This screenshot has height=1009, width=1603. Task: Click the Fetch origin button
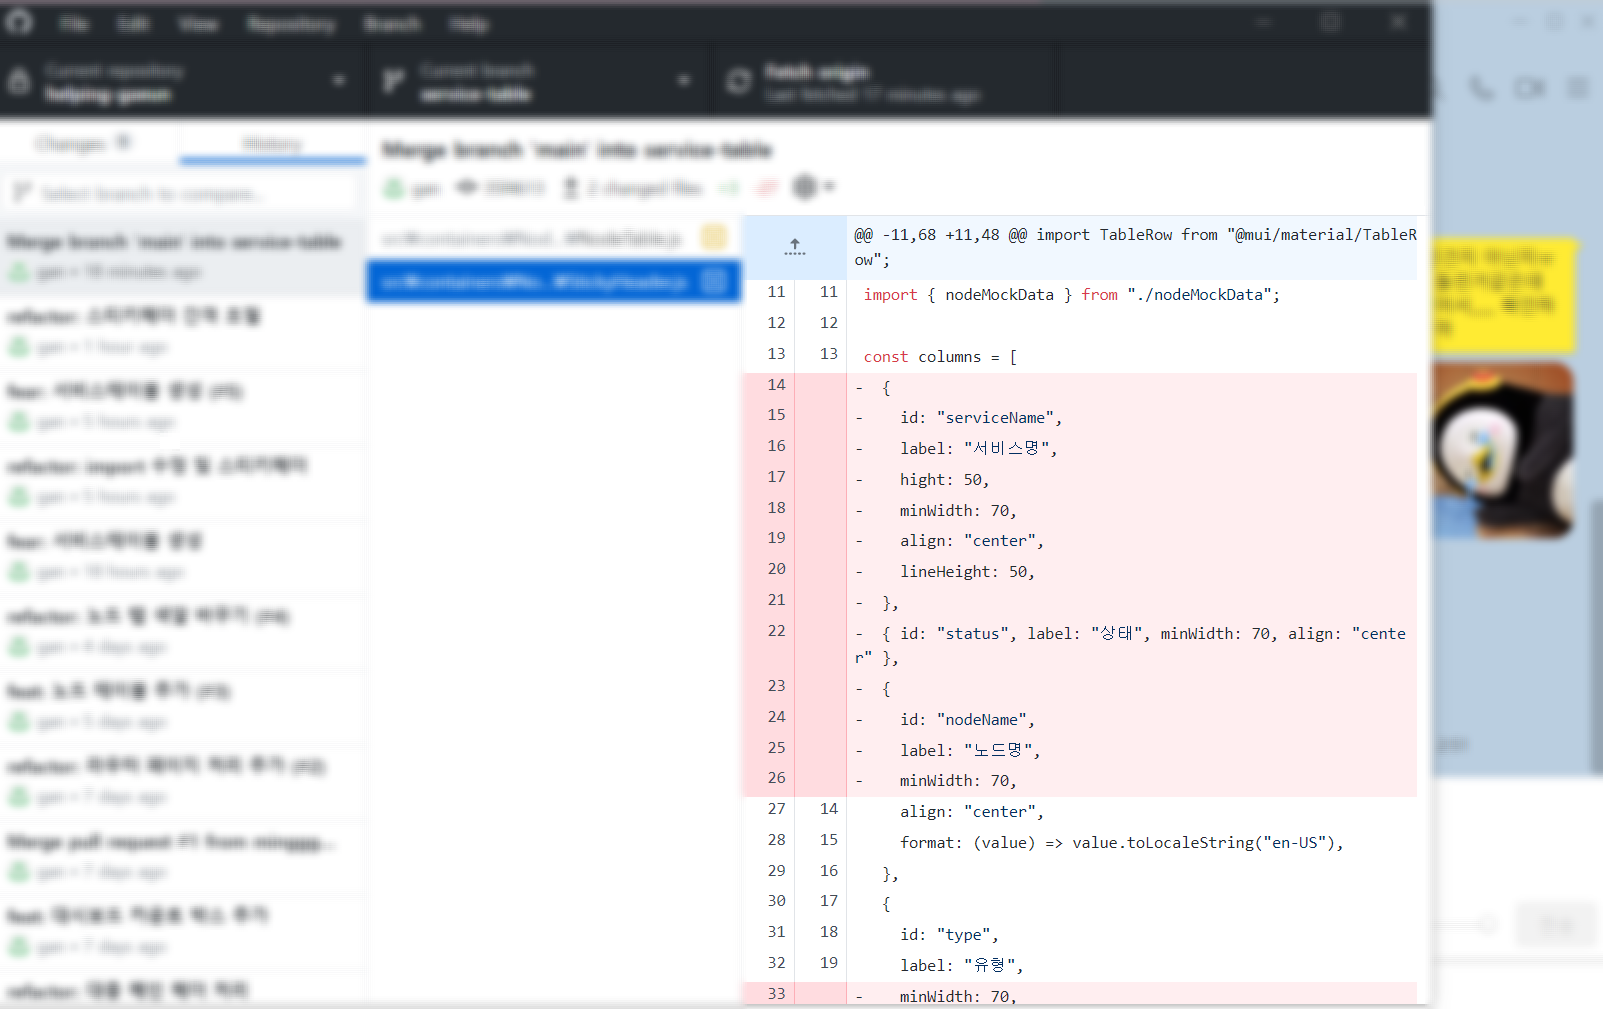click(885, 82)
